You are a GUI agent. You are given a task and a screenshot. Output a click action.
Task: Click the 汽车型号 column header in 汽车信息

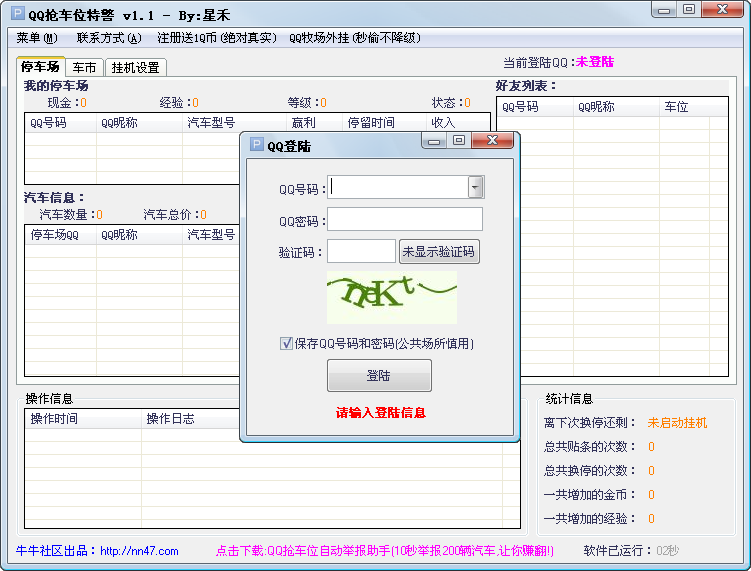(211, 235)
